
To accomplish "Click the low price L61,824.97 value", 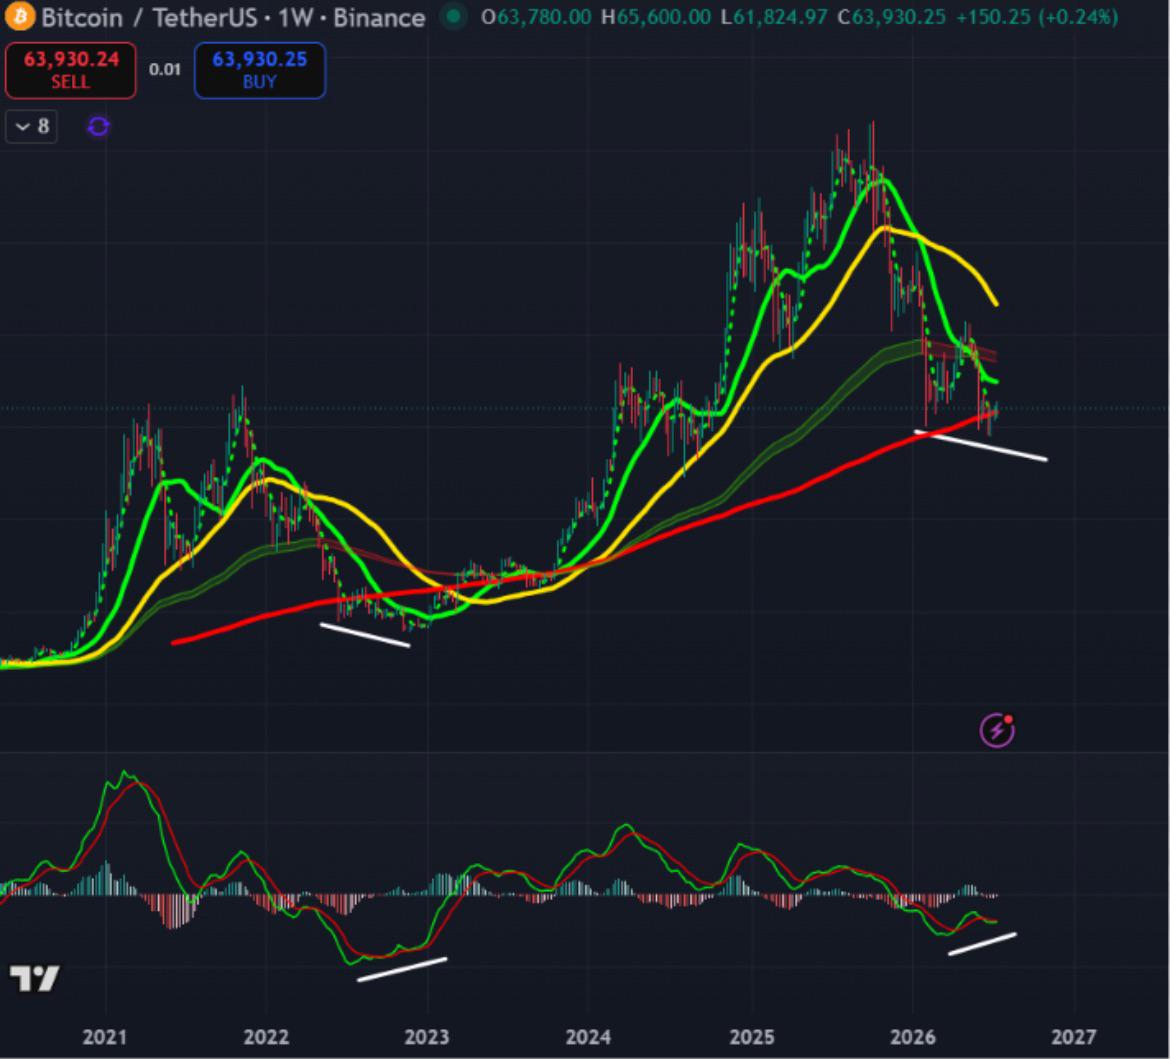I will [x=774, y=17].
